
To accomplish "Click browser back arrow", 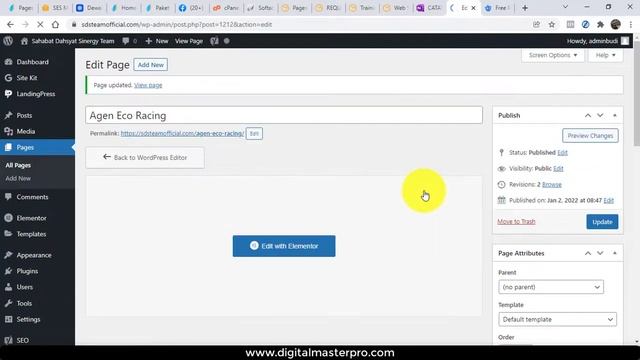I will [10, 24].
